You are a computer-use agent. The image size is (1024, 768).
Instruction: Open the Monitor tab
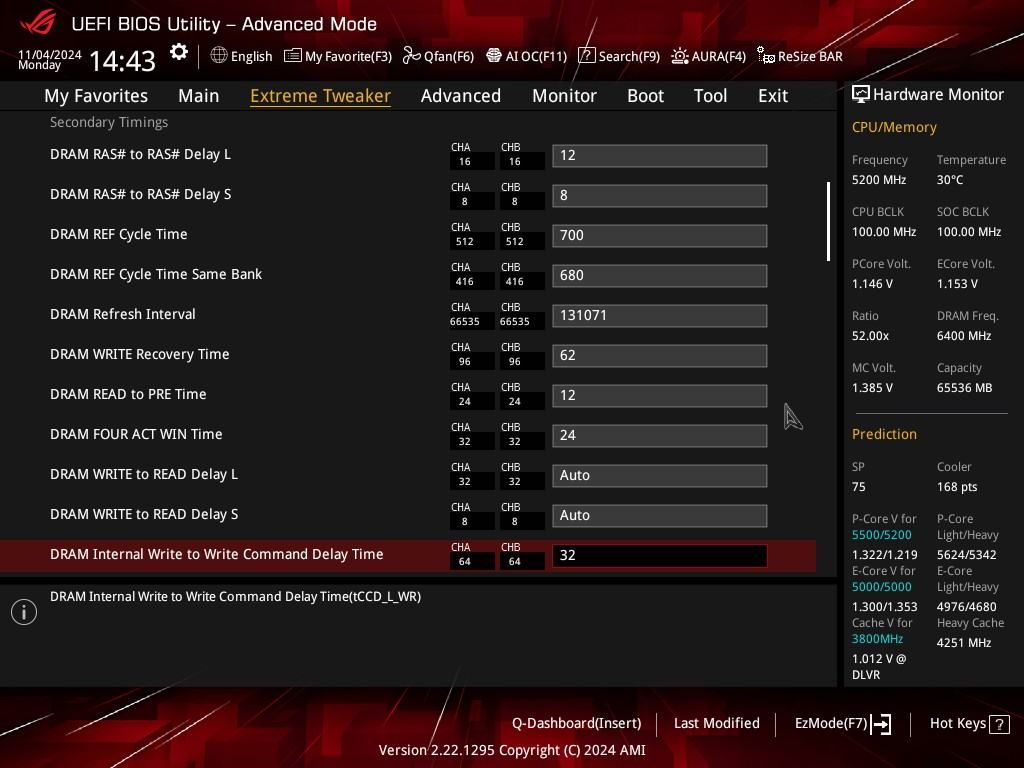click(564, 96)
